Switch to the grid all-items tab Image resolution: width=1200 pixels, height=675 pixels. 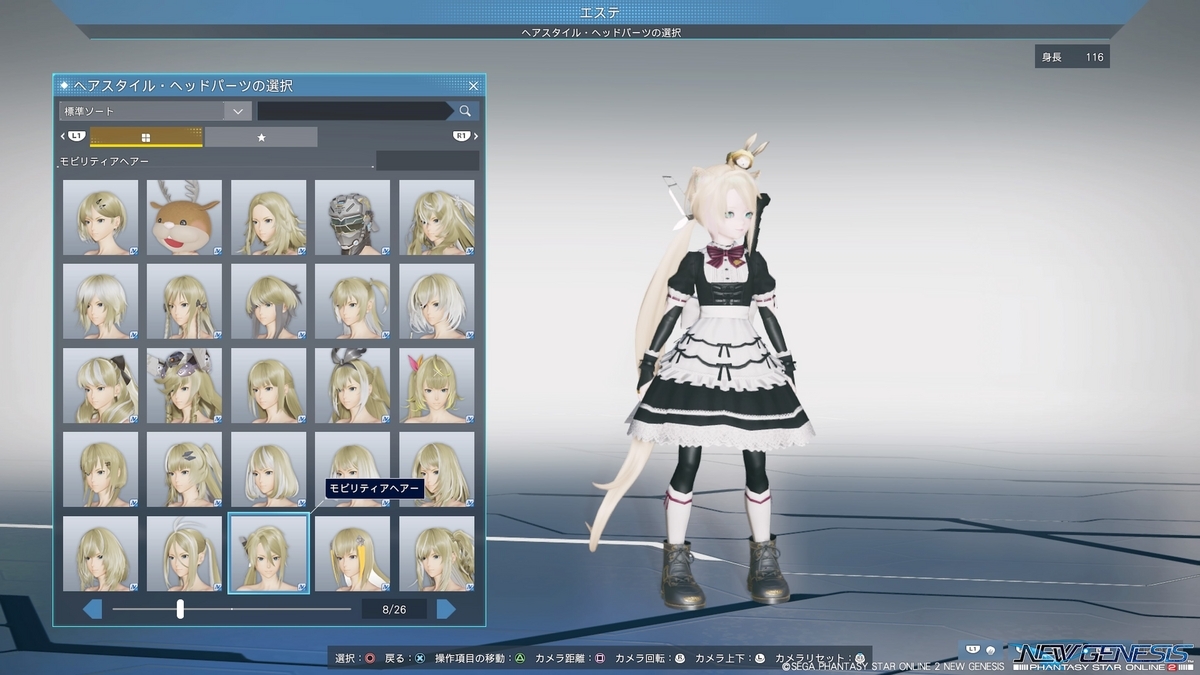pyautogui.click(x=146, y=137)
